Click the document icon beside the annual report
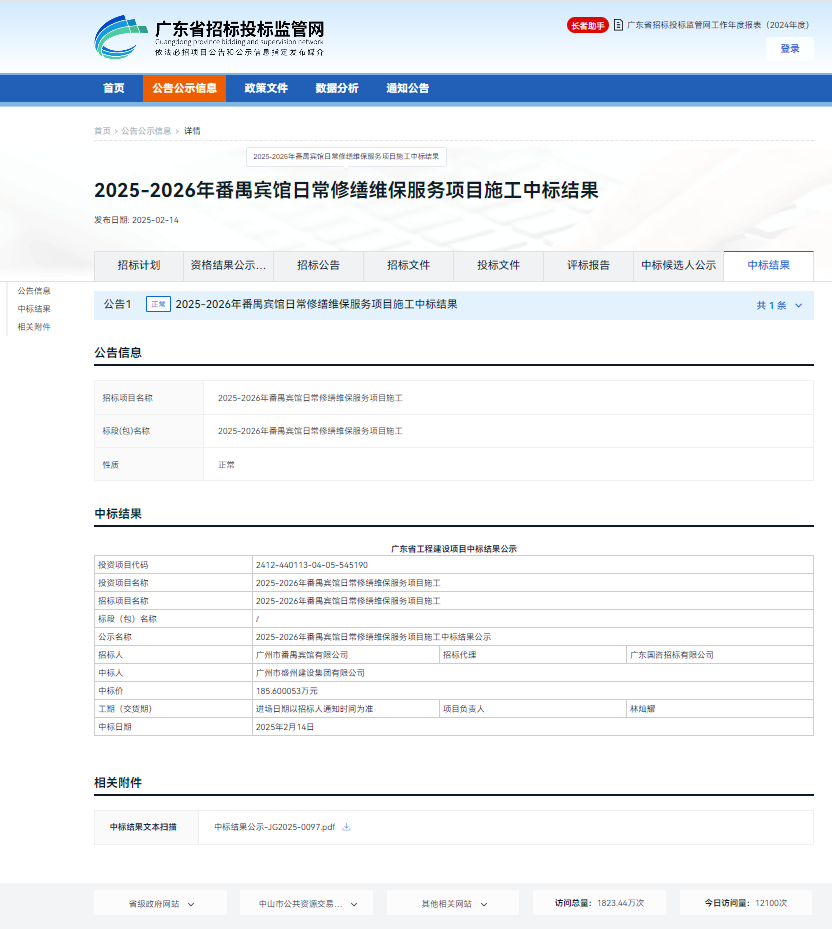Image resolution: width=832 pixels, height=929 pixels. tap(618, 25)
